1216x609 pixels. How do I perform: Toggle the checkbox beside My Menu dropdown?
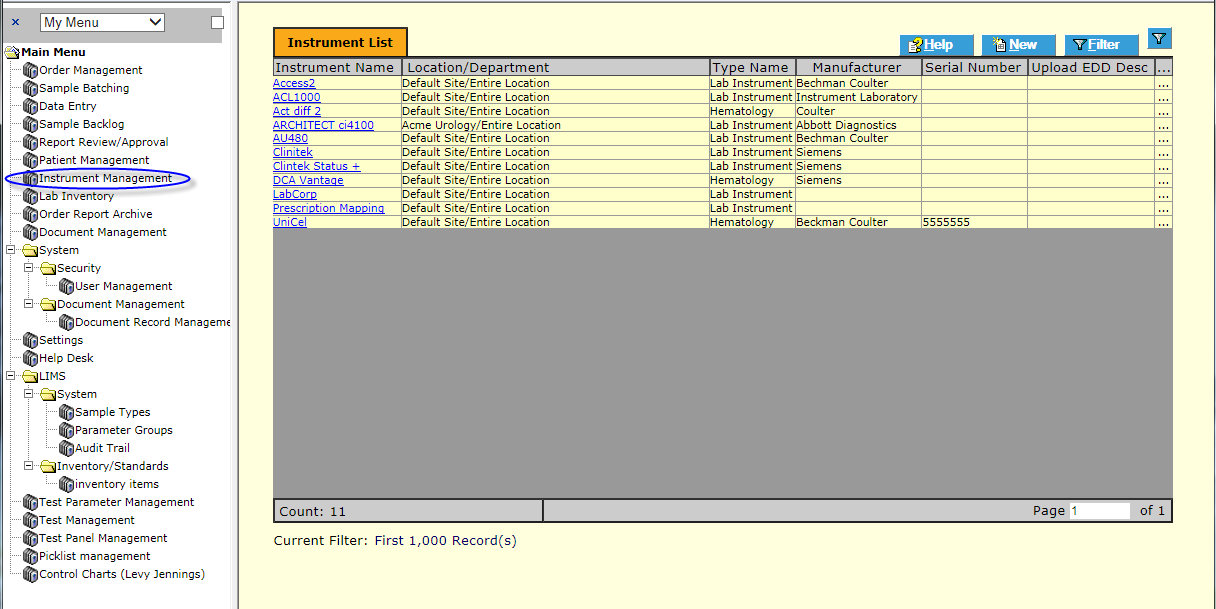(217, 22)
